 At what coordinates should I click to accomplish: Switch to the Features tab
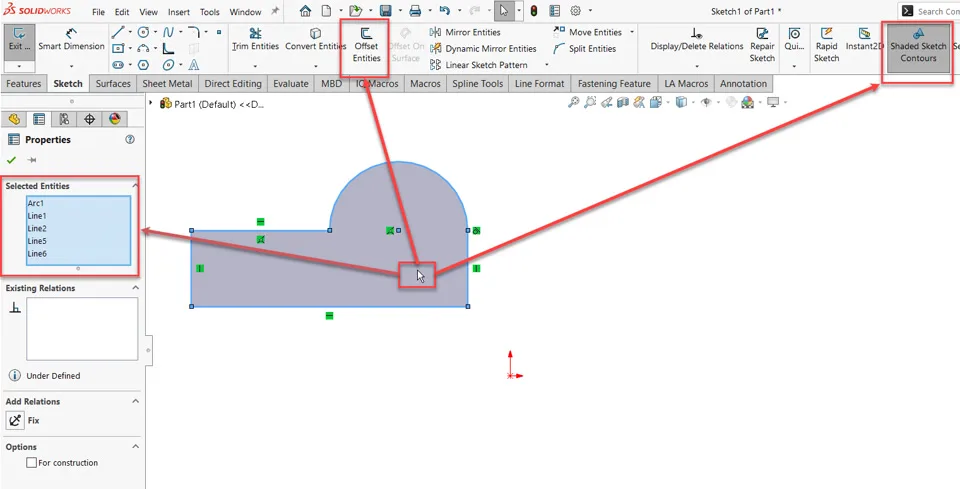tap(24, 84)
